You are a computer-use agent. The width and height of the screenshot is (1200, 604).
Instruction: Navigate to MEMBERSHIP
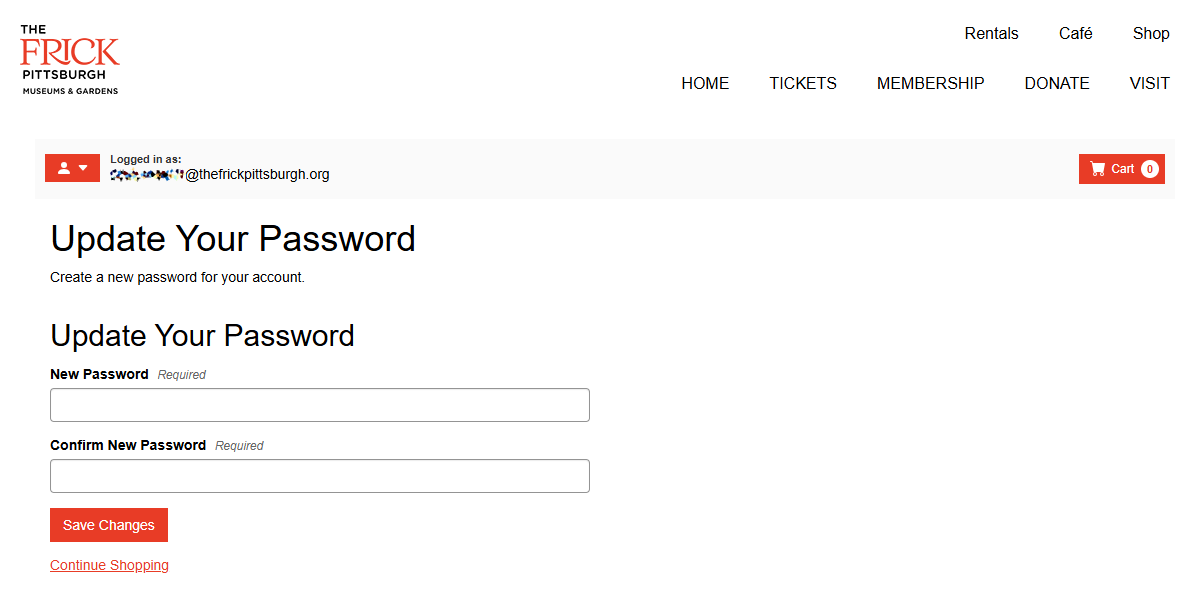(930, 83)
